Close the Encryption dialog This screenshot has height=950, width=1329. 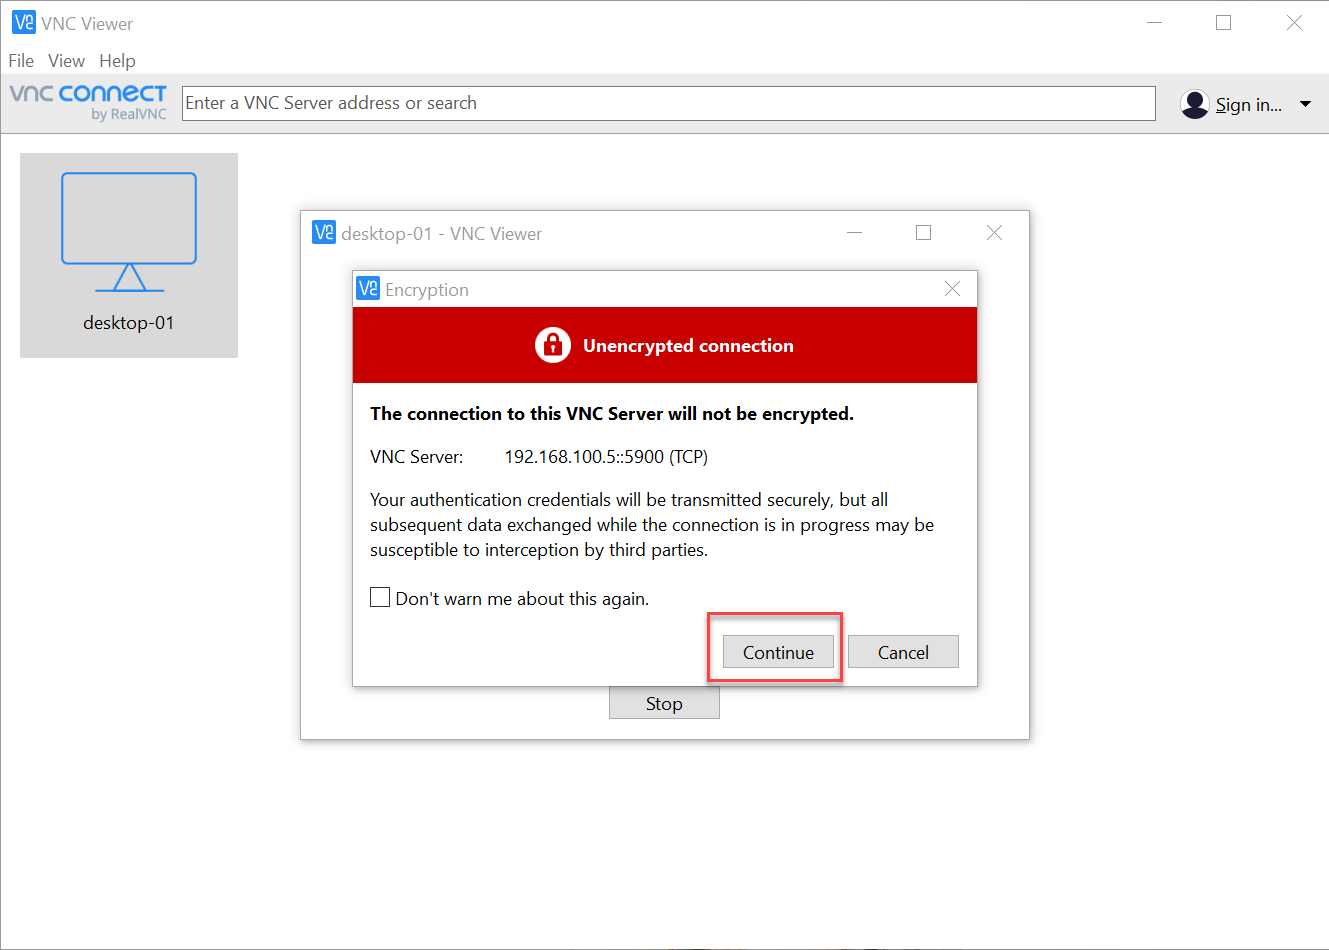click(952, 289)
